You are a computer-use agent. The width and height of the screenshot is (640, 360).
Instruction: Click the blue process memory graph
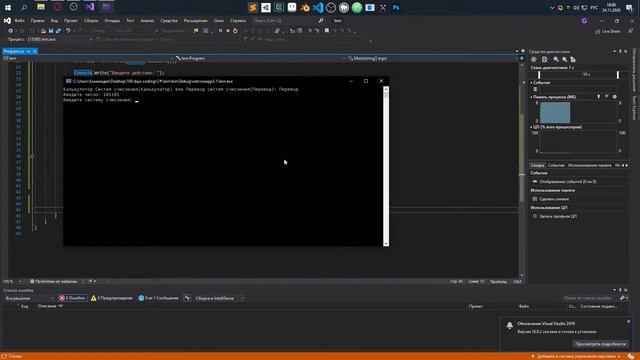[x=555, y=113]
